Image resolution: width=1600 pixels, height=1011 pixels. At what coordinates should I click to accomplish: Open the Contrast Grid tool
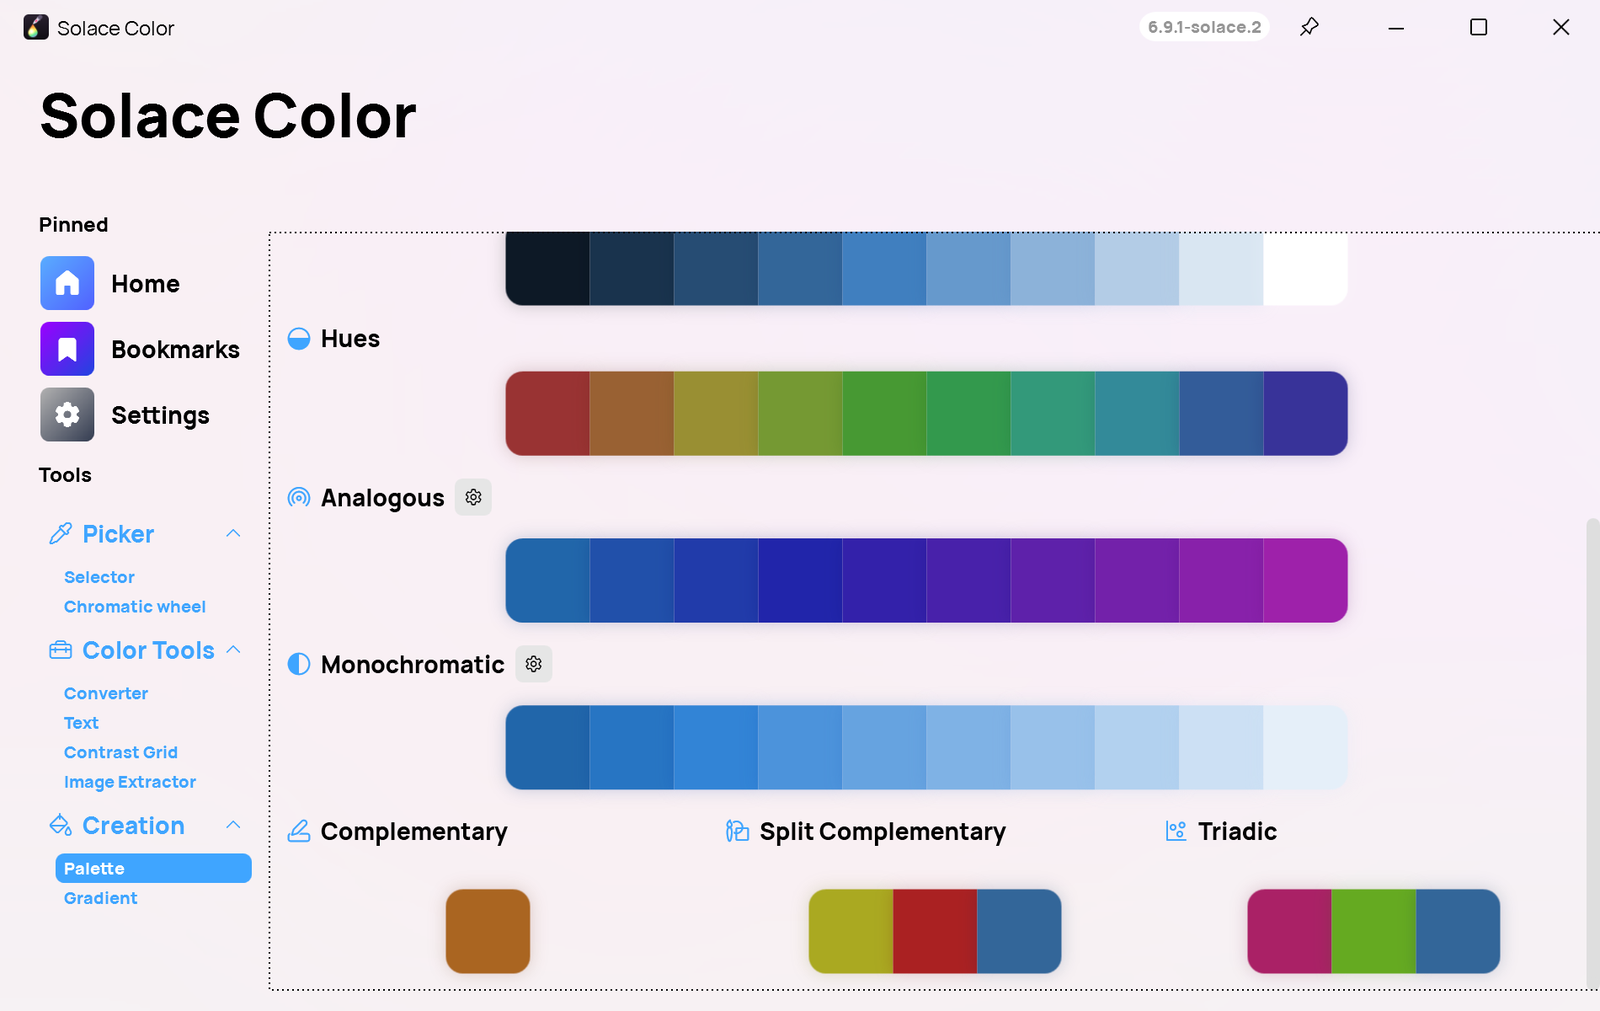(x=121, y=752)
